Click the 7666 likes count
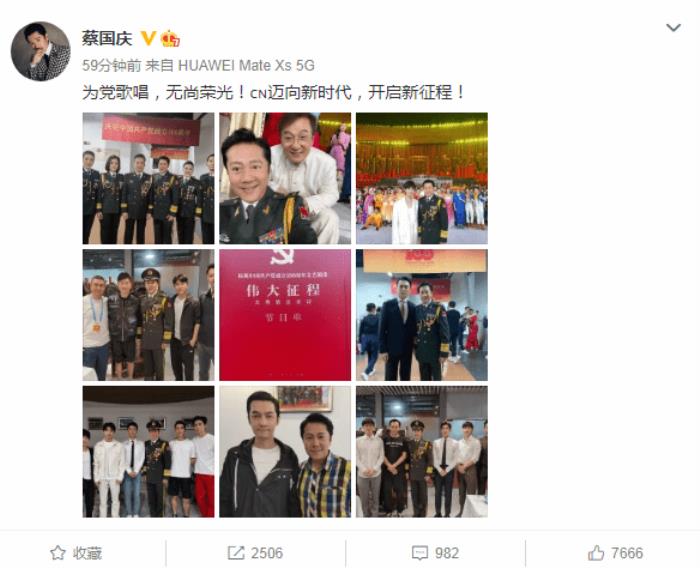Viewport: 700px width, 568px height. pos(627,553)
